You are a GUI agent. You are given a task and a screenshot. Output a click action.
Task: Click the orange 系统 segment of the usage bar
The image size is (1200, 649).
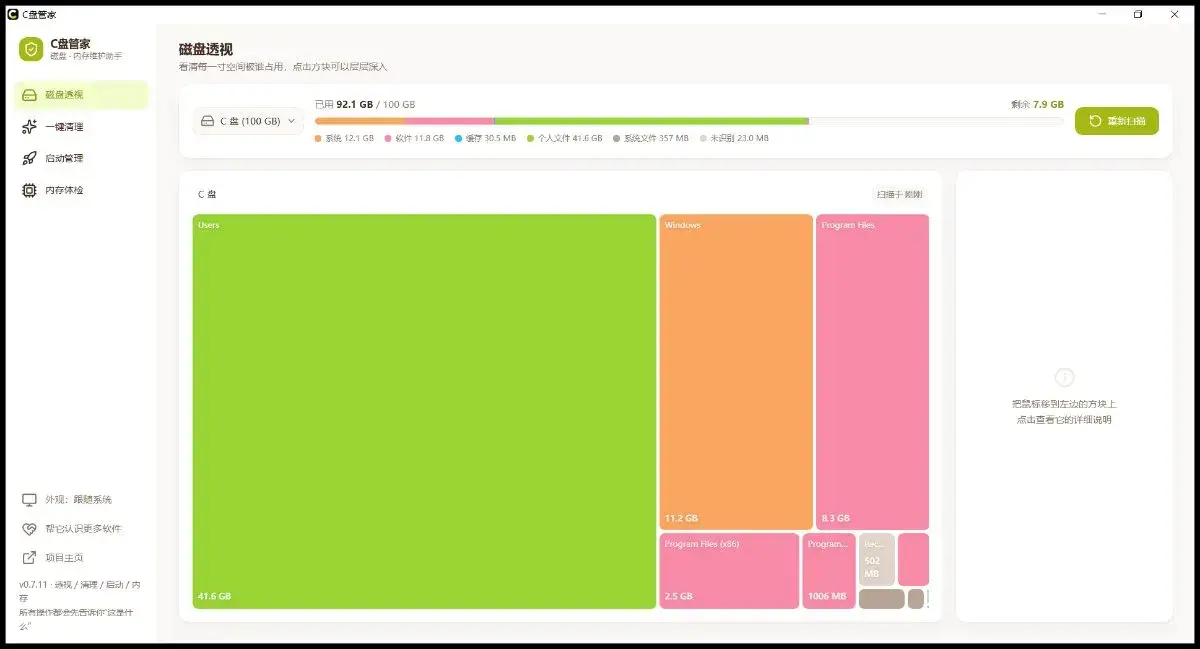[x=360, y=121]
